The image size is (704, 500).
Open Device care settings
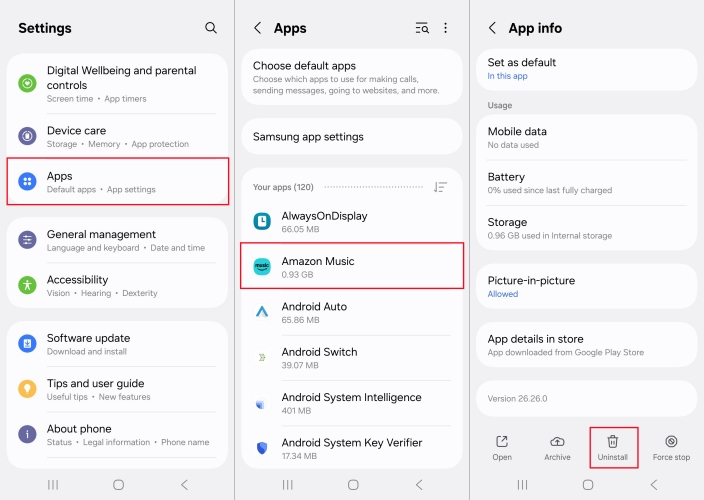pyautogui.click(x=118, y=136)
